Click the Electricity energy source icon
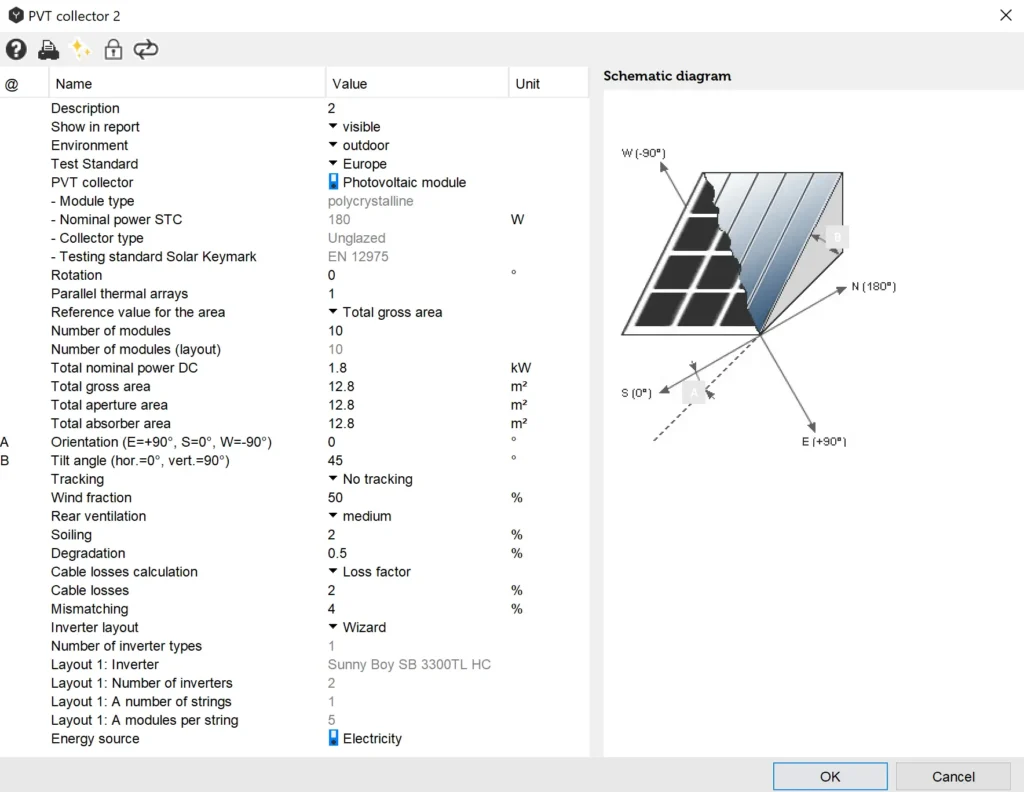Viewport: 1024px width, 792px height. 334,738
